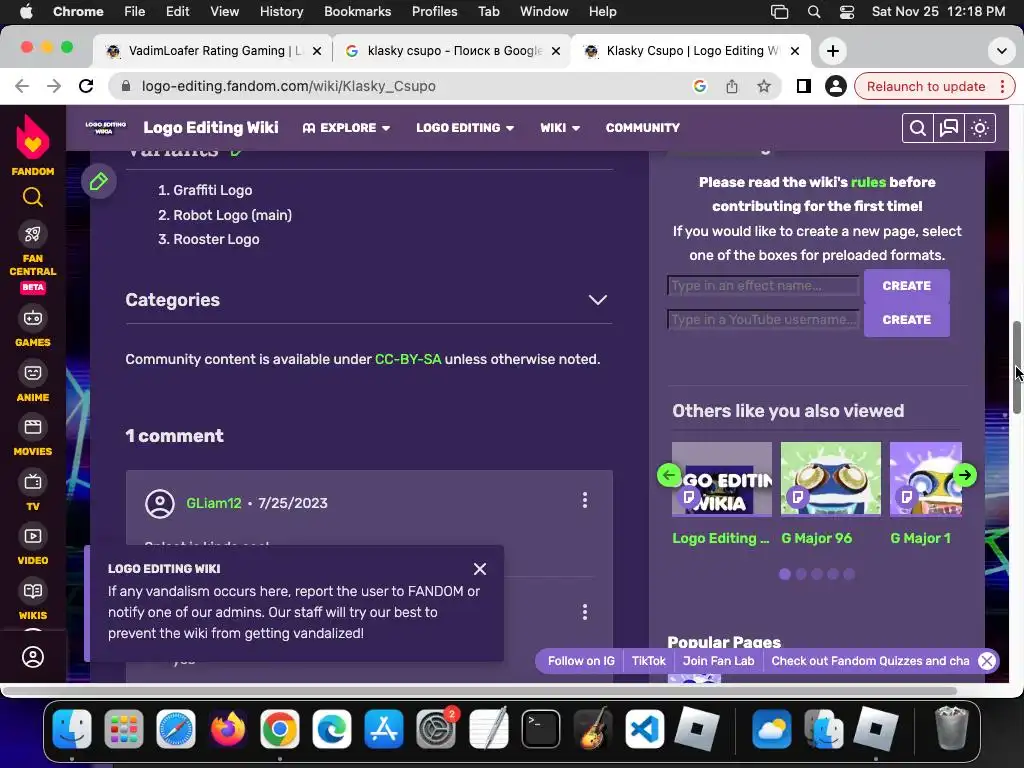
Task: Open the Profiles menu
Action: tap(434, 11)
